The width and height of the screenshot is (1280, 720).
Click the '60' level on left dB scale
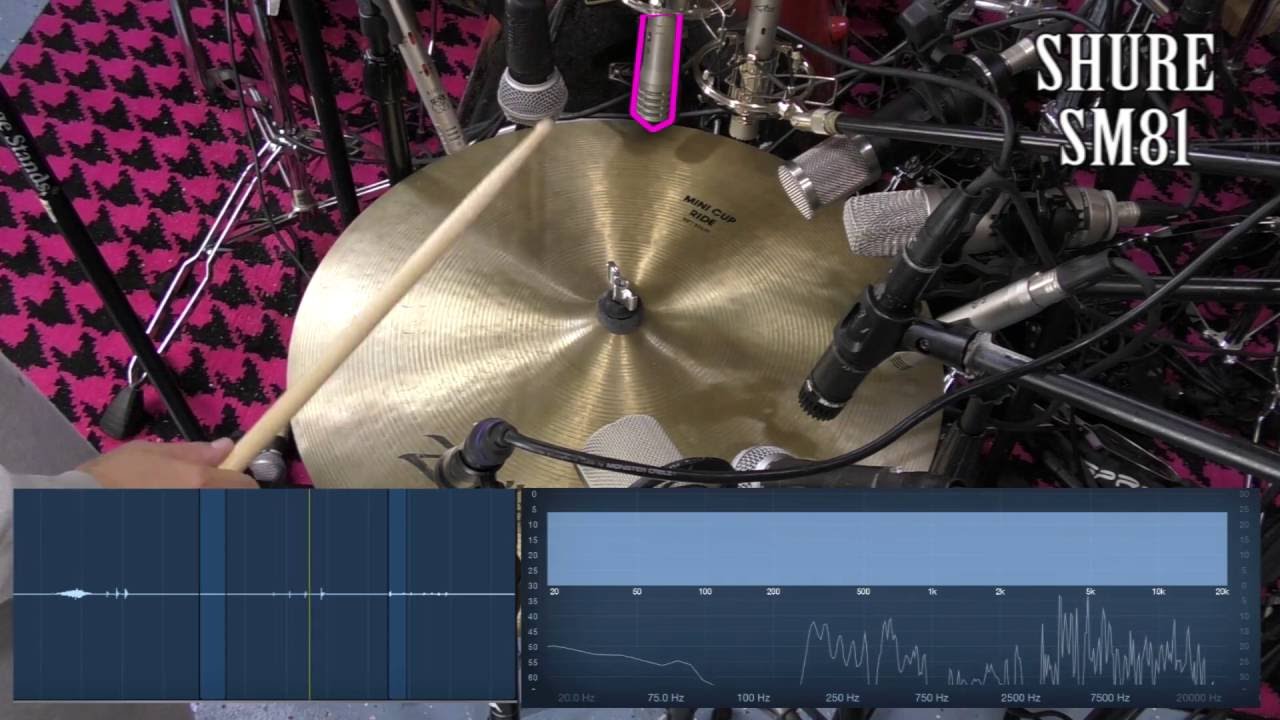(x=534, y=678)
